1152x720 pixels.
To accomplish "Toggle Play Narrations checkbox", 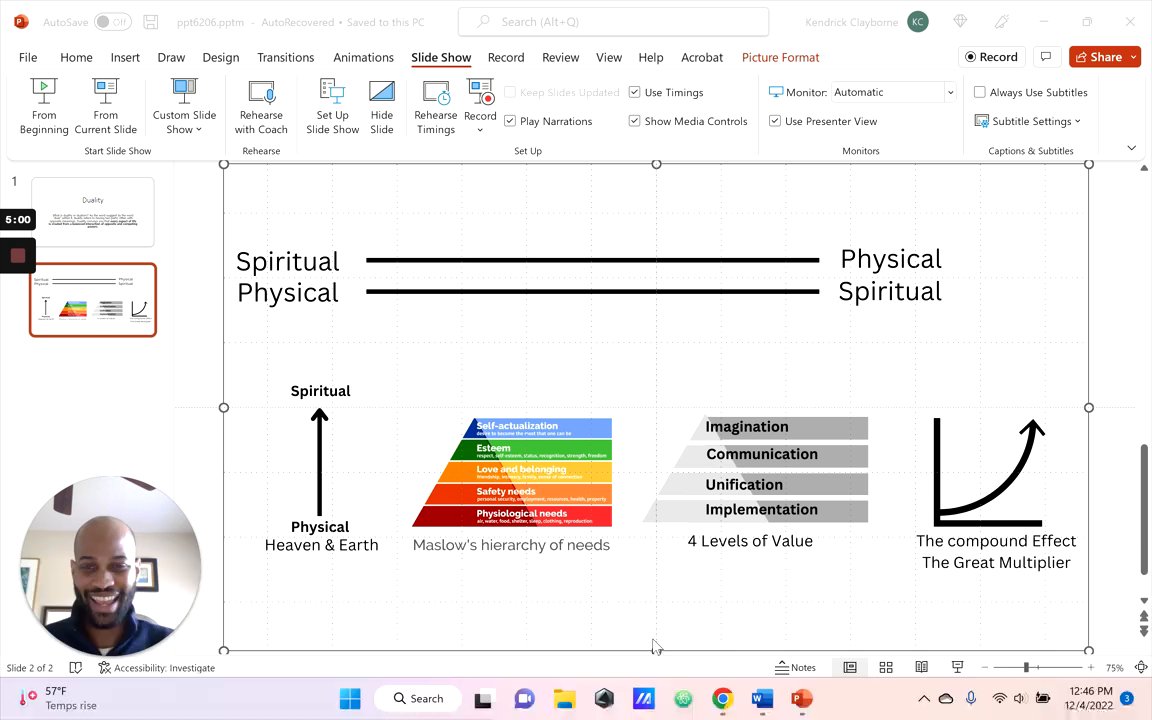I will coord(510,120).
